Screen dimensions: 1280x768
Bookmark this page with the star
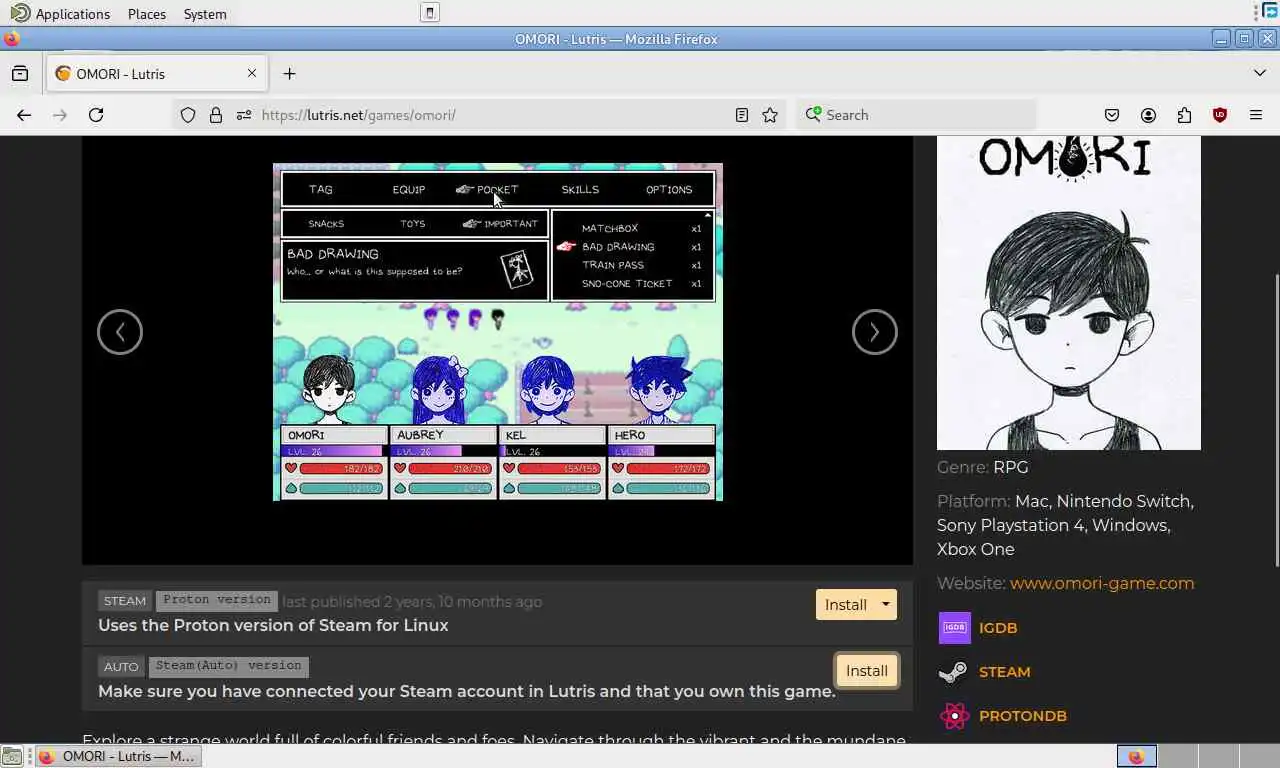point(770,115)
